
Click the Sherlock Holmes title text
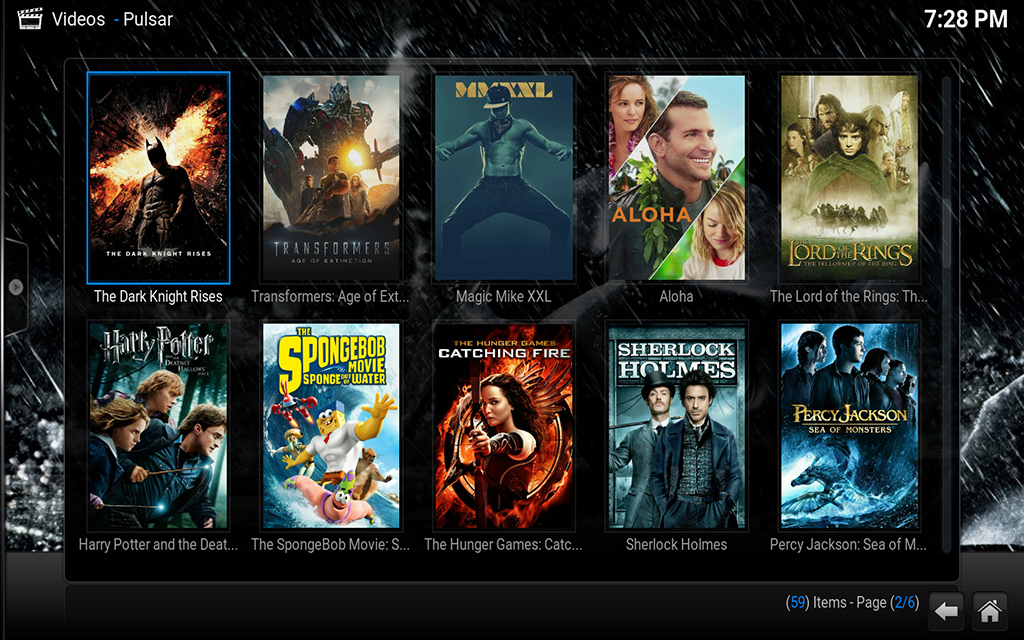676,545
